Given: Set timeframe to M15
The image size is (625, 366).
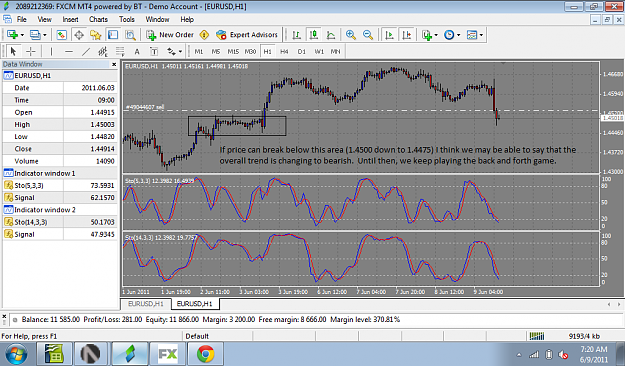Looking at the screenshot, I should coord(233,51).
